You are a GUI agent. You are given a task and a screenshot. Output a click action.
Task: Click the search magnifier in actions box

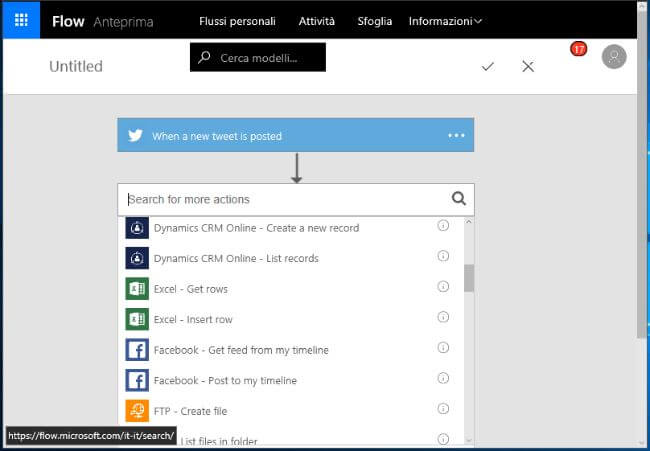(459, 198)
